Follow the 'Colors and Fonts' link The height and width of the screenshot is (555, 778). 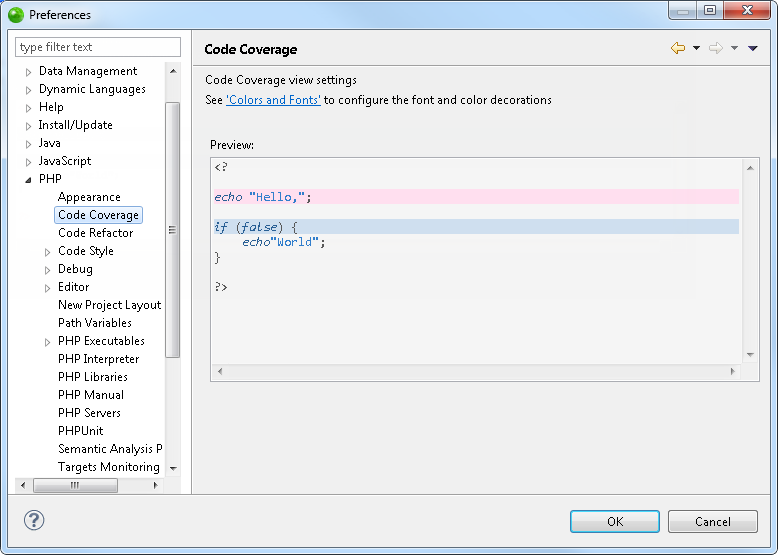[x=273, y=100]
